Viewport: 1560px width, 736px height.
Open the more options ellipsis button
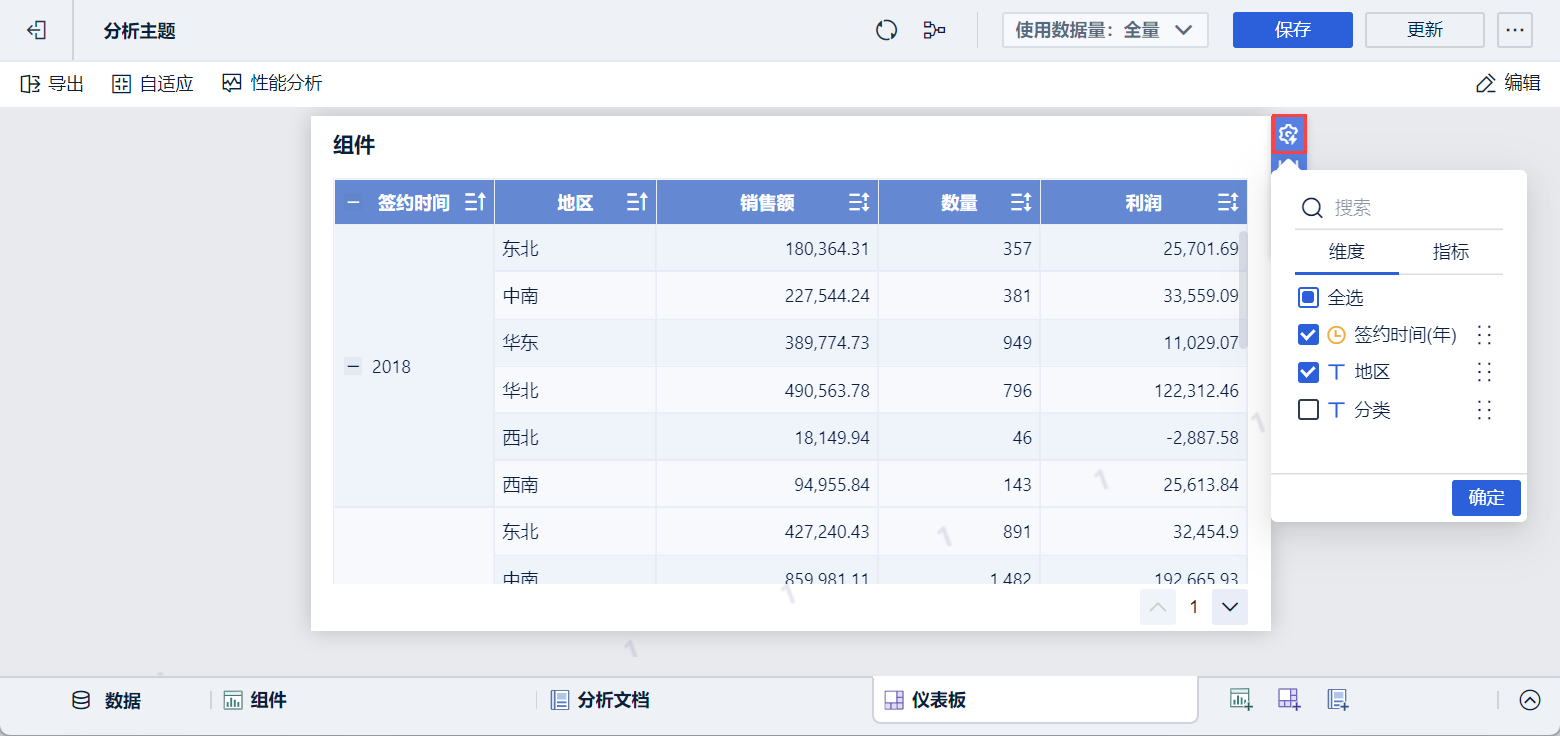pos(1515,30)
